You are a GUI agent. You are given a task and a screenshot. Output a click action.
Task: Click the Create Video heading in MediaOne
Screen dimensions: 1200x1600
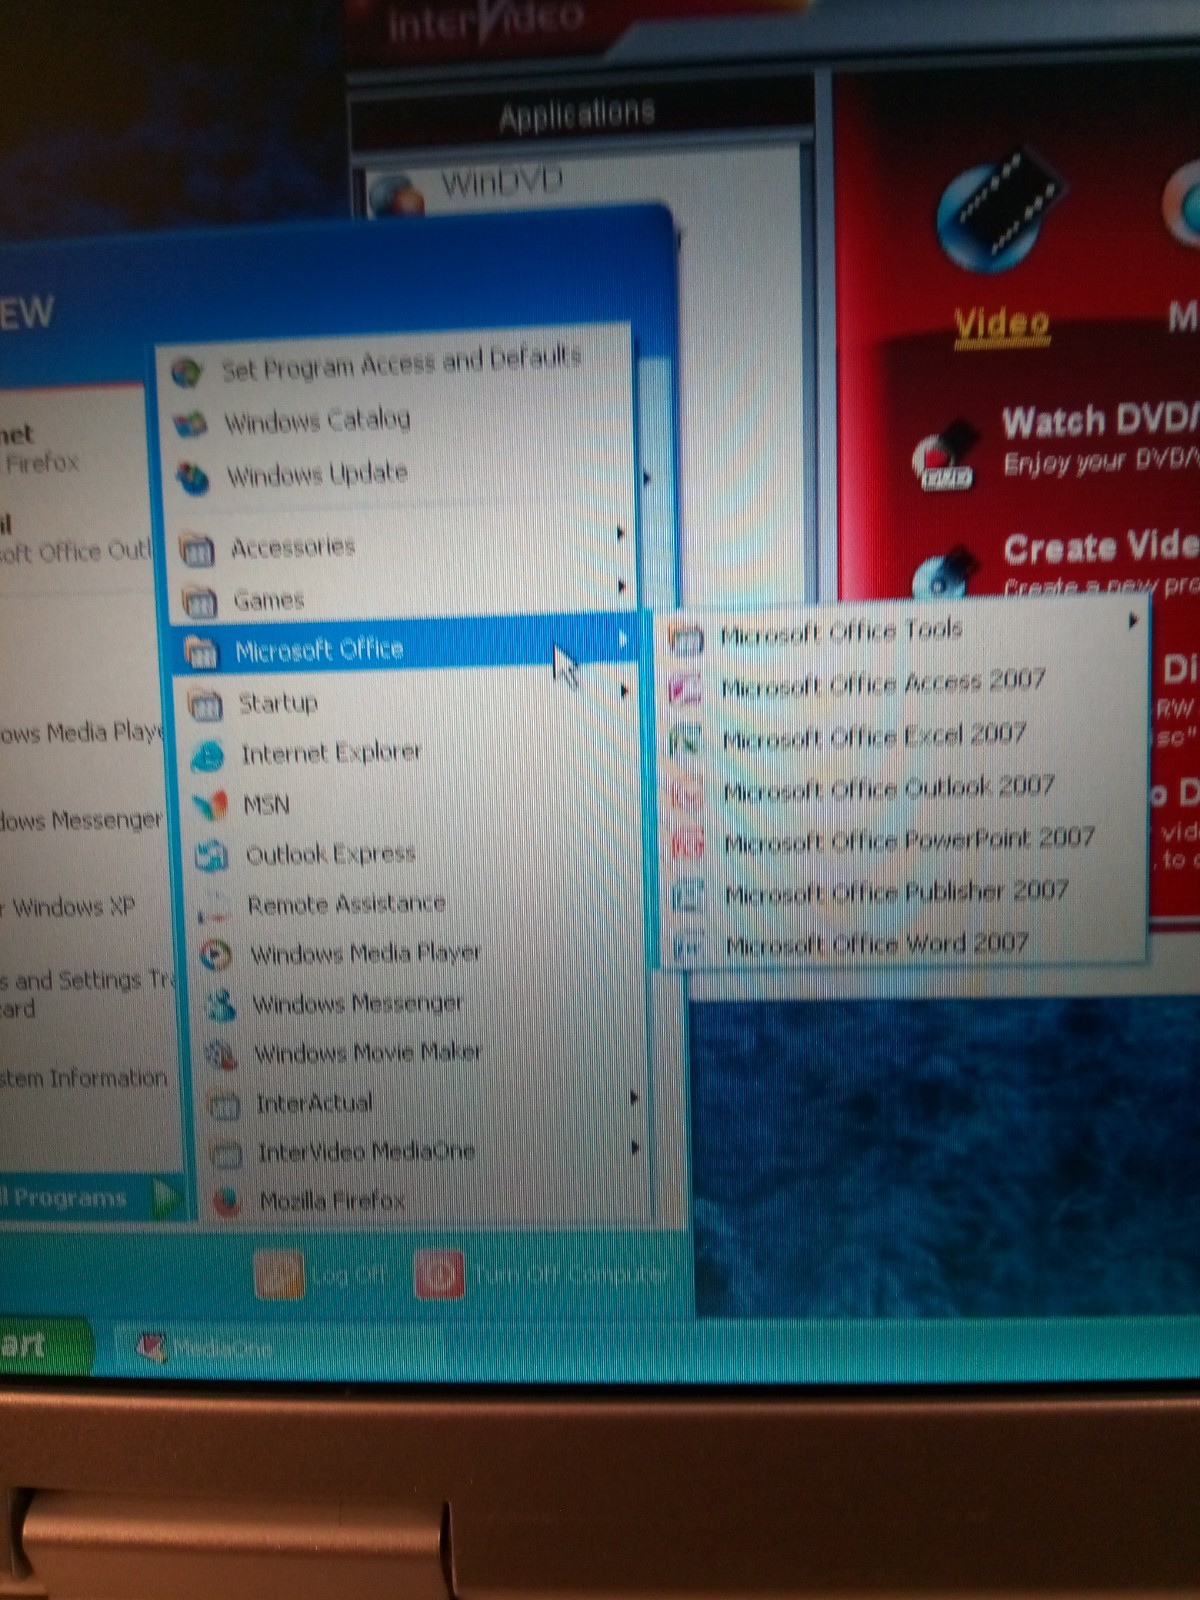[1101, 547]
